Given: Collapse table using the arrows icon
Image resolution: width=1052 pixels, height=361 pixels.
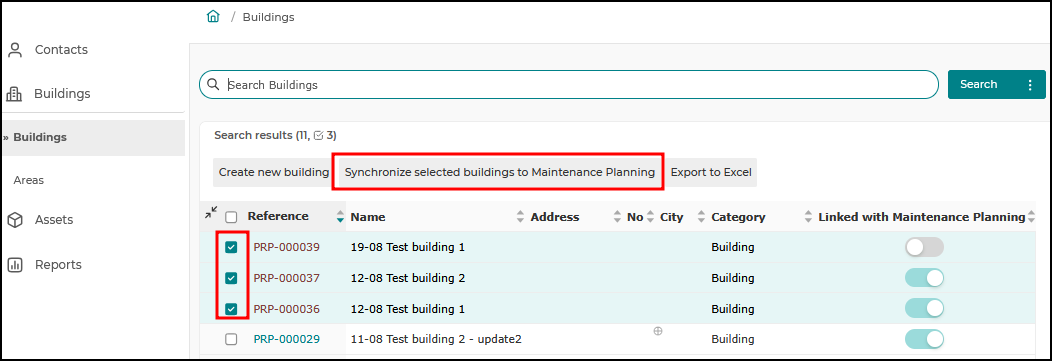Looking at the screenshot, I should click(211, 213).
